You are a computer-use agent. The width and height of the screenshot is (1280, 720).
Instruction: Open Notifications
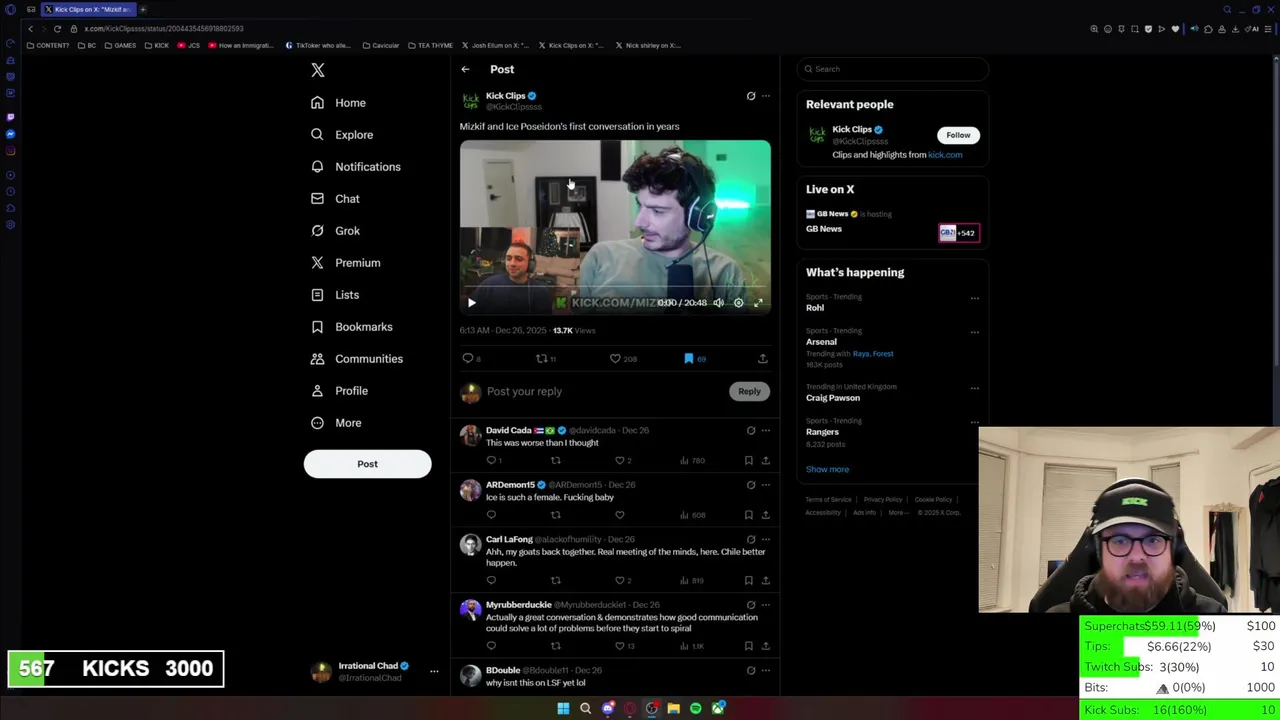tap(355, 167)
